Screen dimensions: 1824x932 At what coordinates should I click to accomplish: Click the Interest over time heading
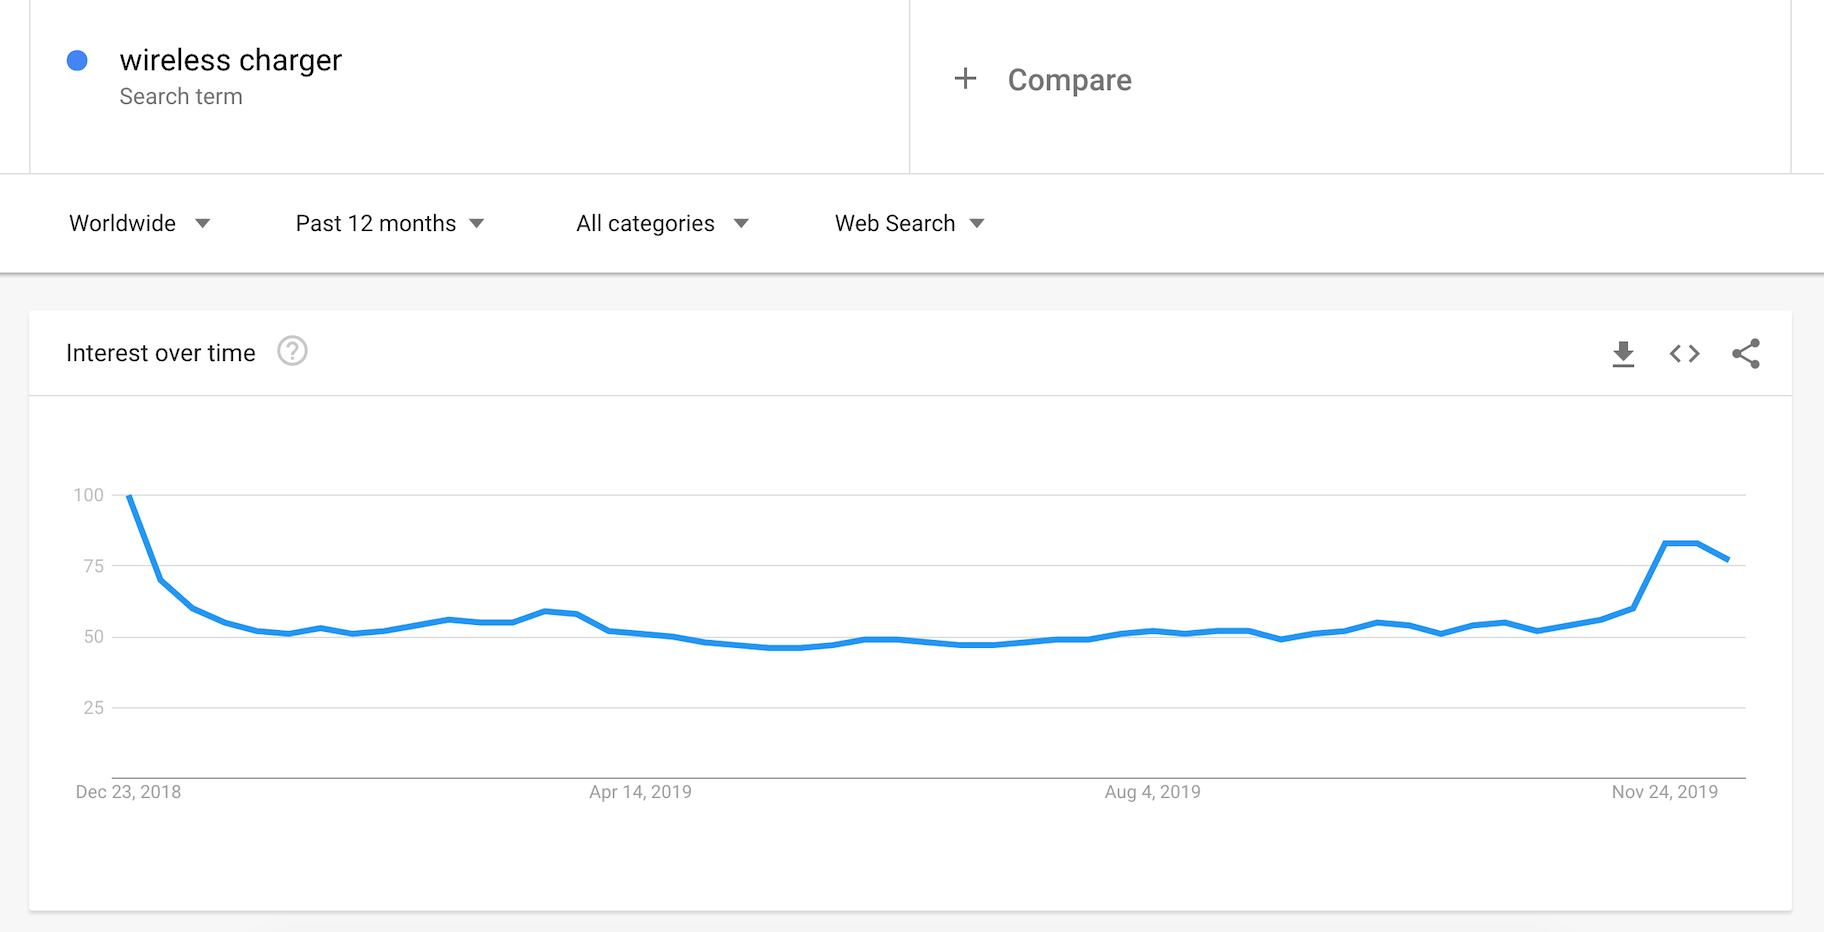coord(161,353)
